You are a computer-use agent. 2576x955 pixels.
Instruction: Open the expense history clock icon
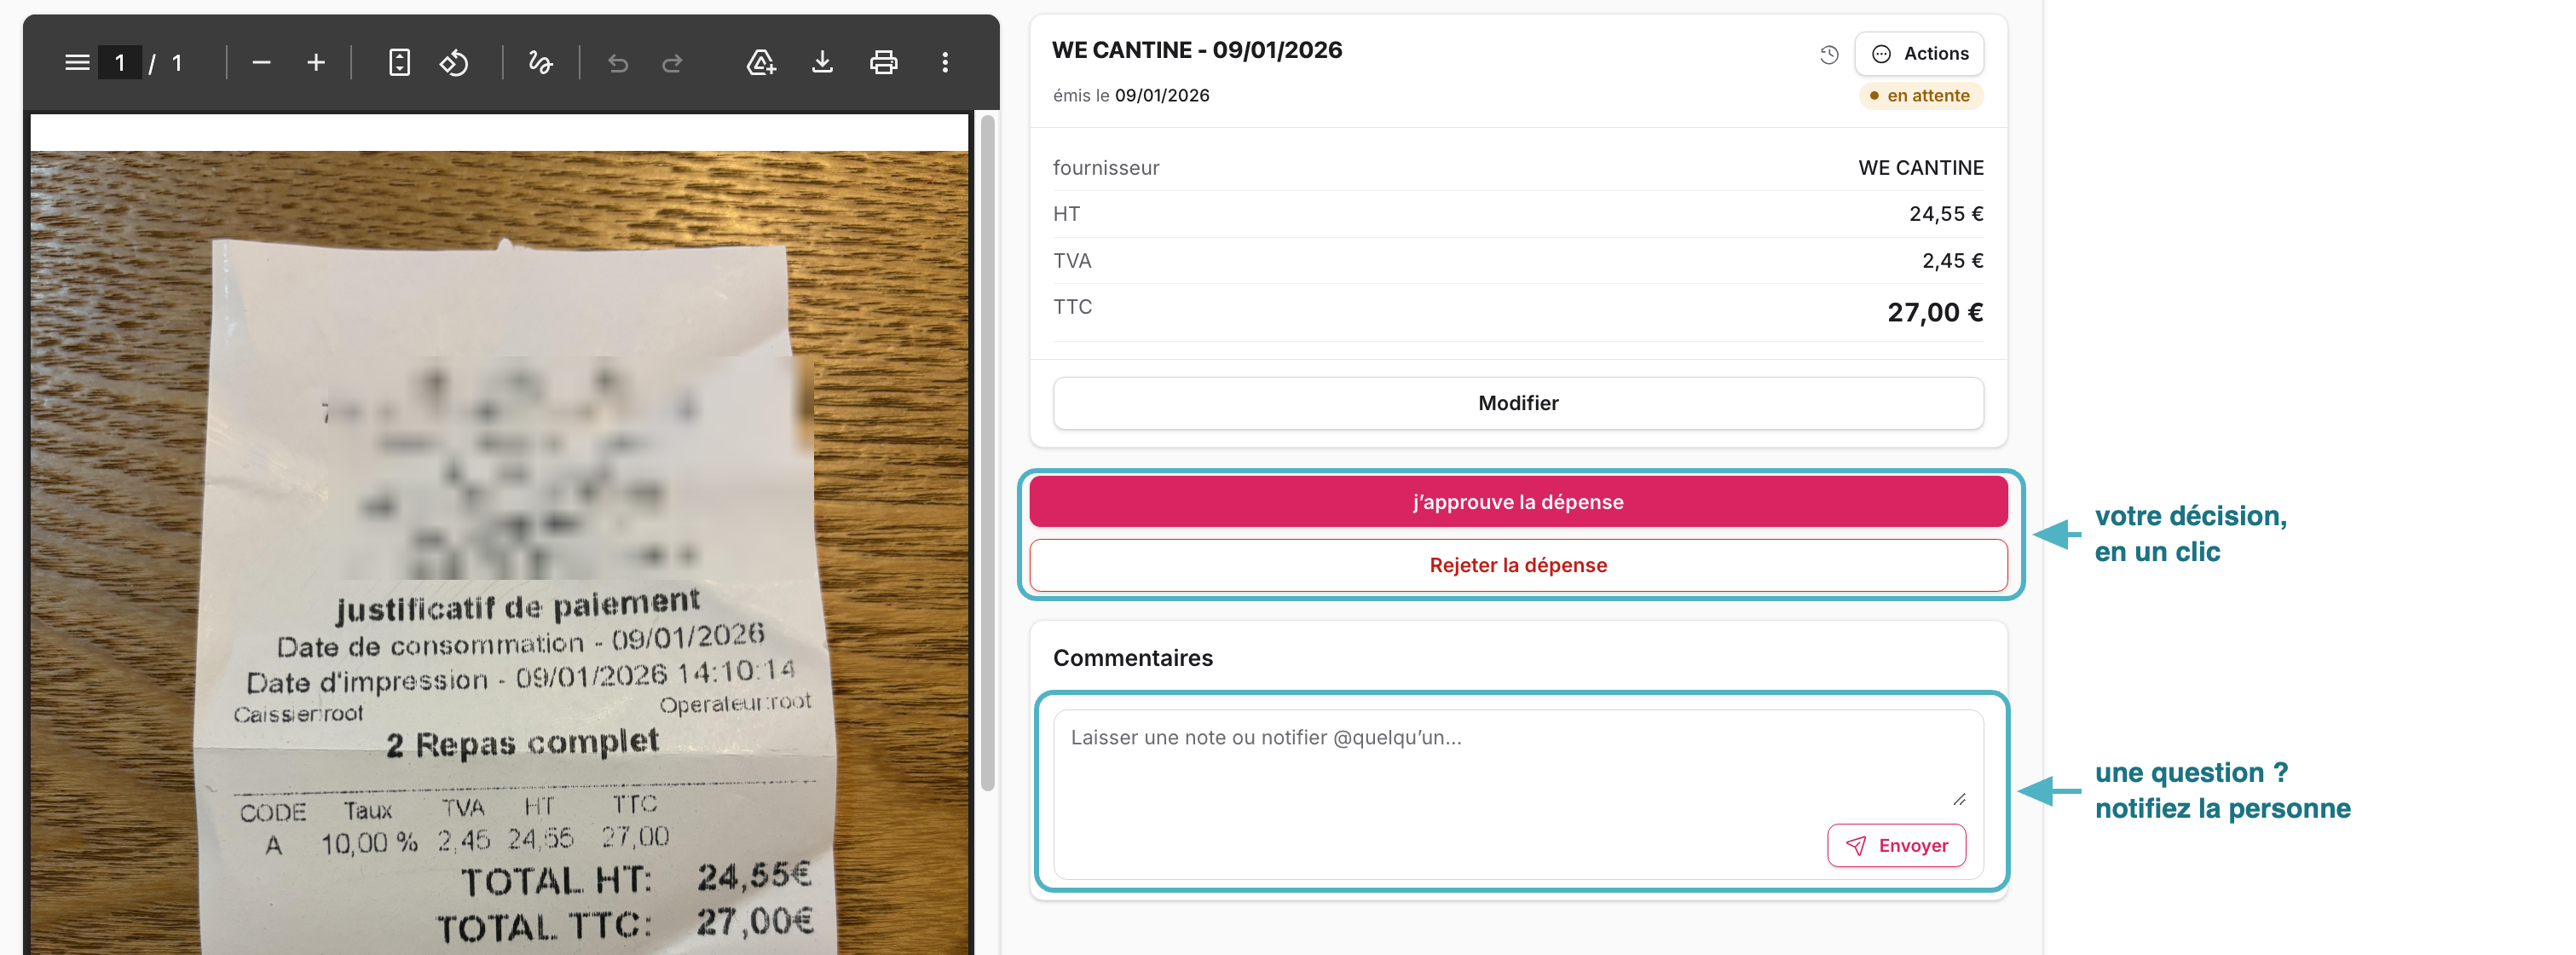pos(1829,54)
